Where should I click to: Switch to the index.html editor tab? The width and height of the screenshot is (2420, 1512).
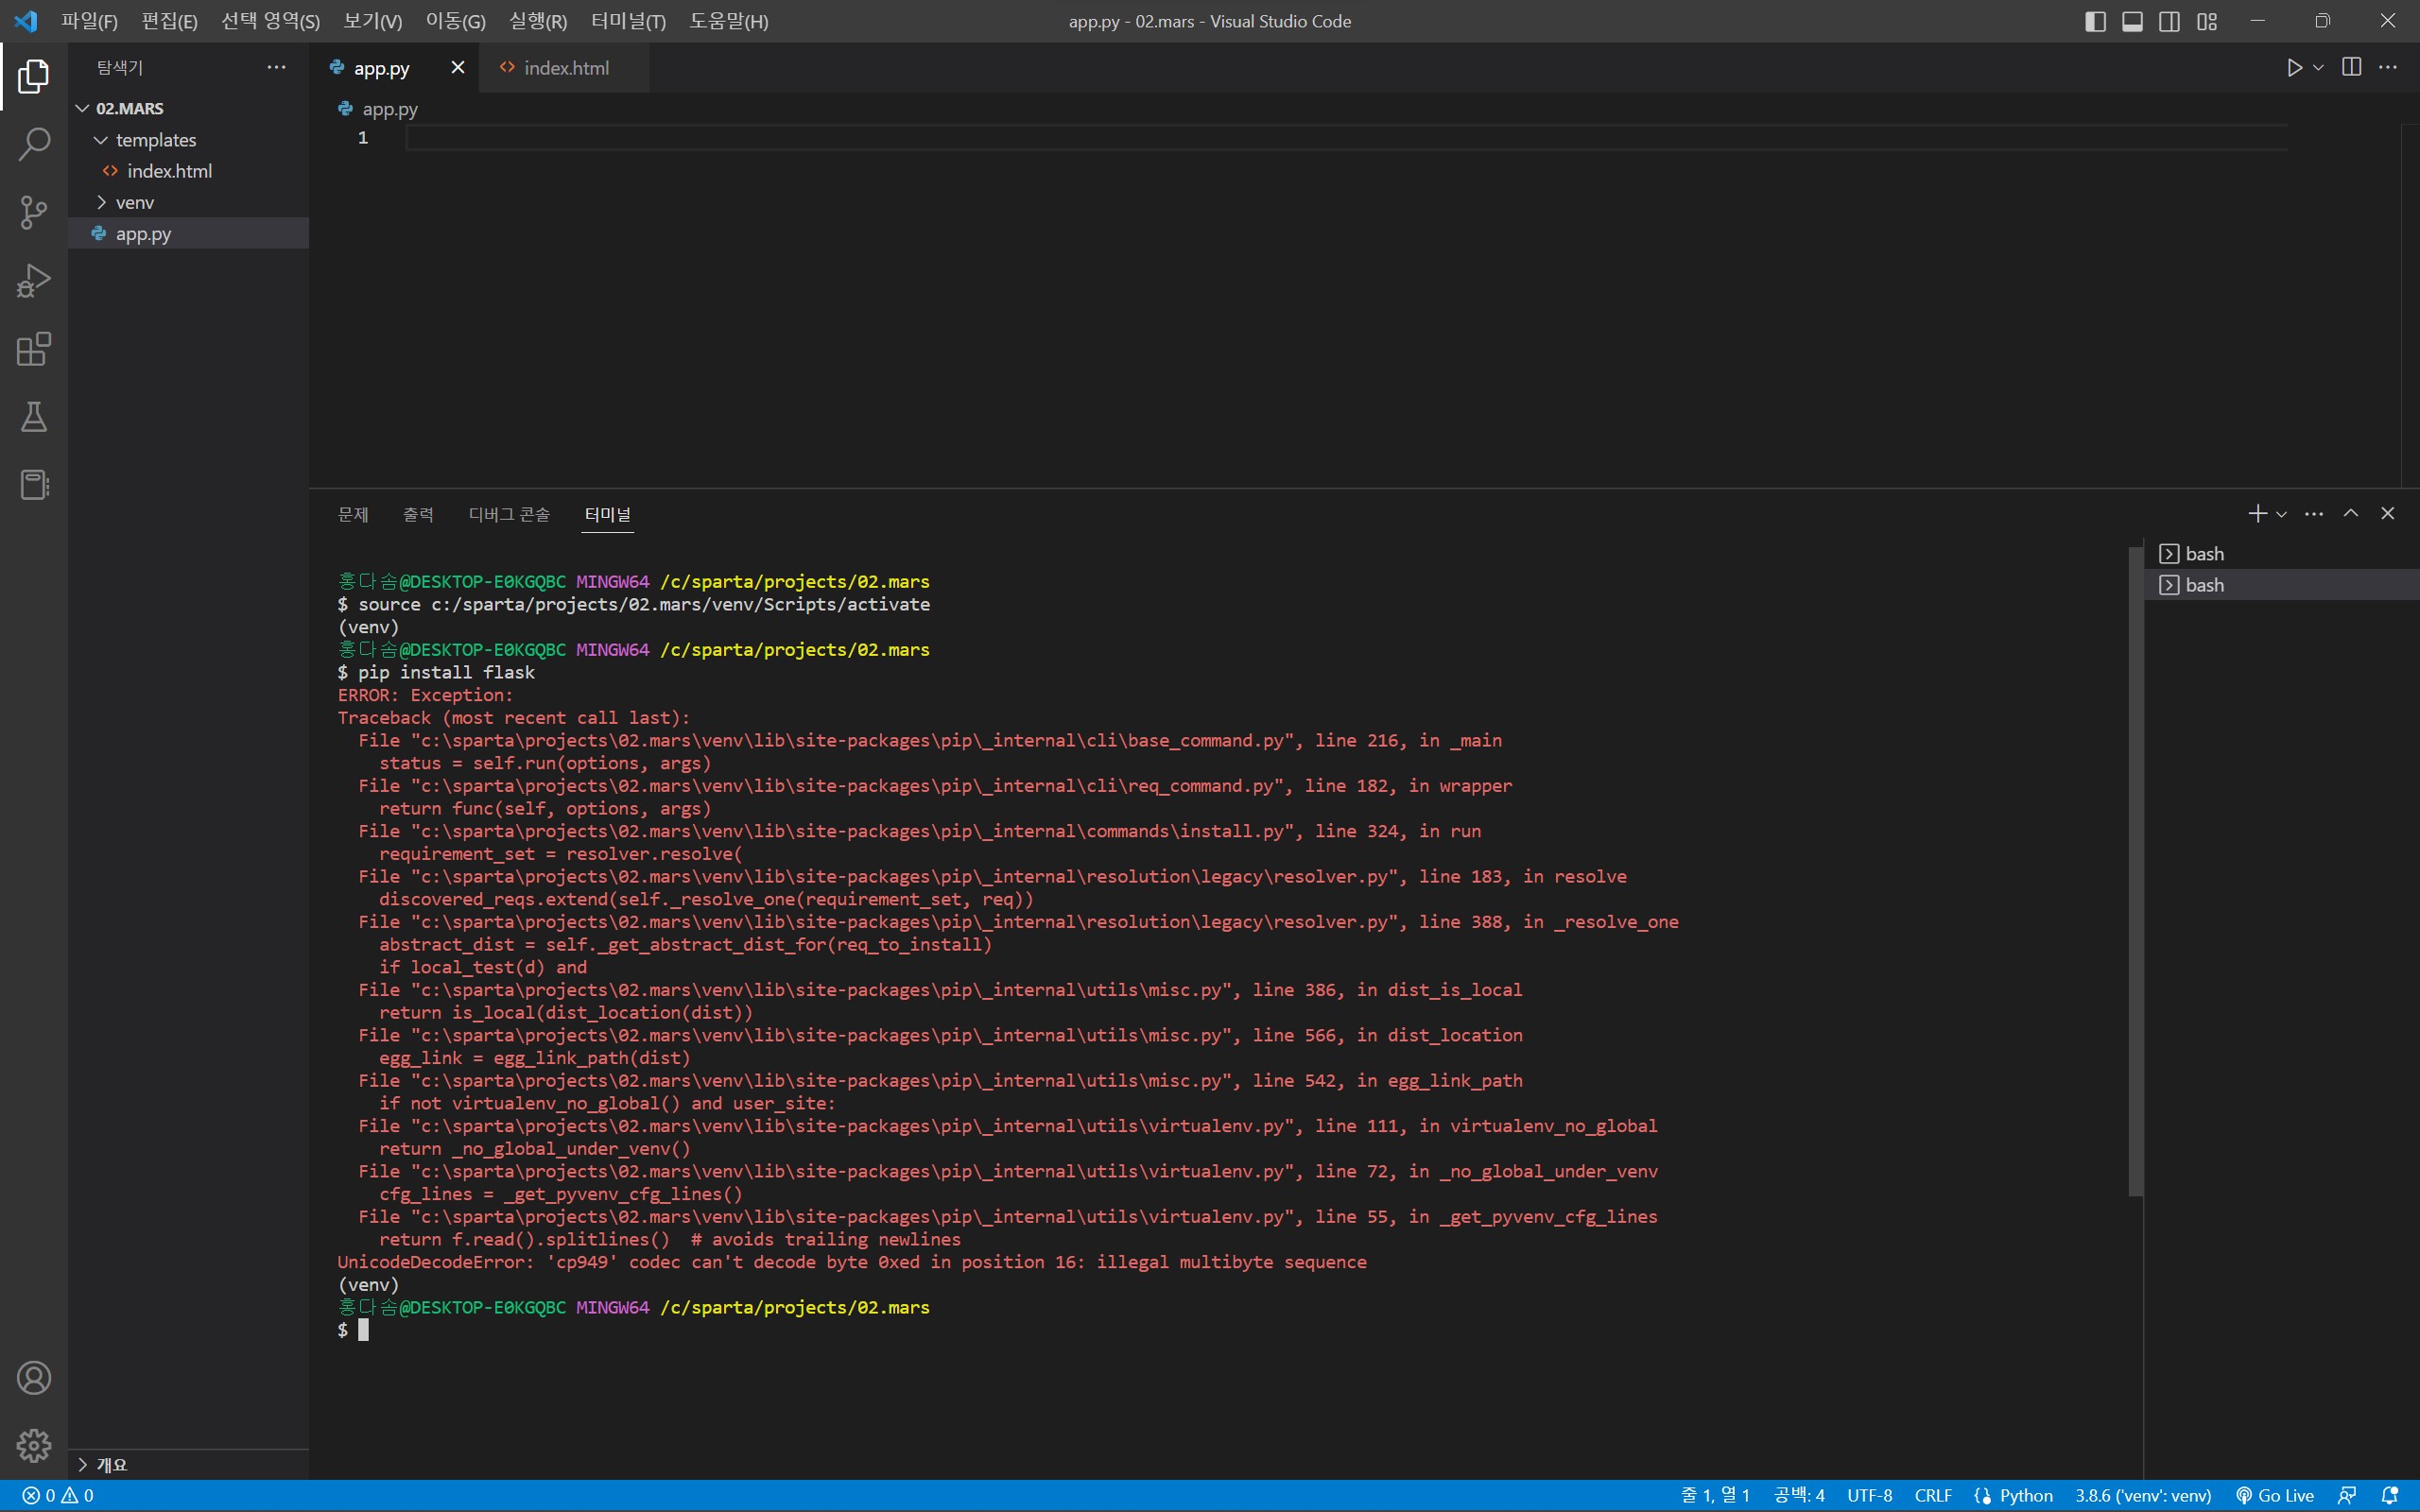[x=564, y=68]
